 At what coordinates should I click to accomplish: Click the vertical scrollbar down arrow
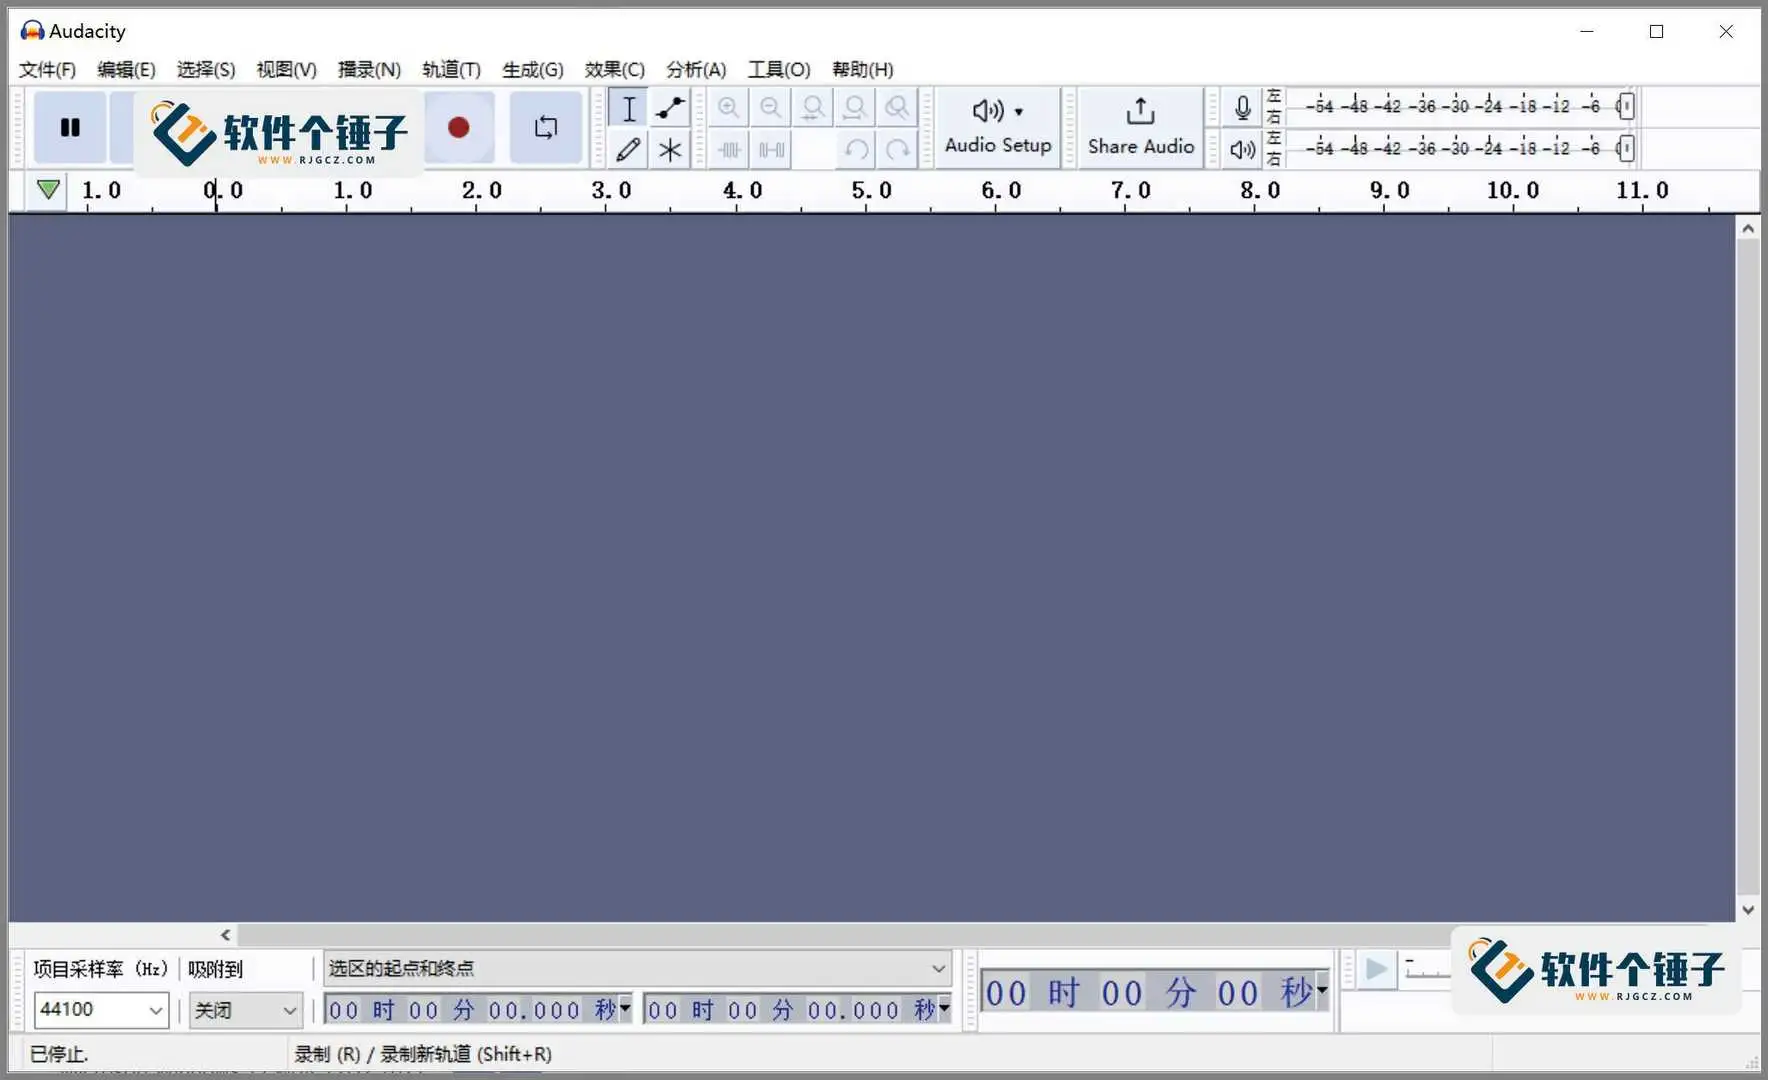tap(1748, 910)
